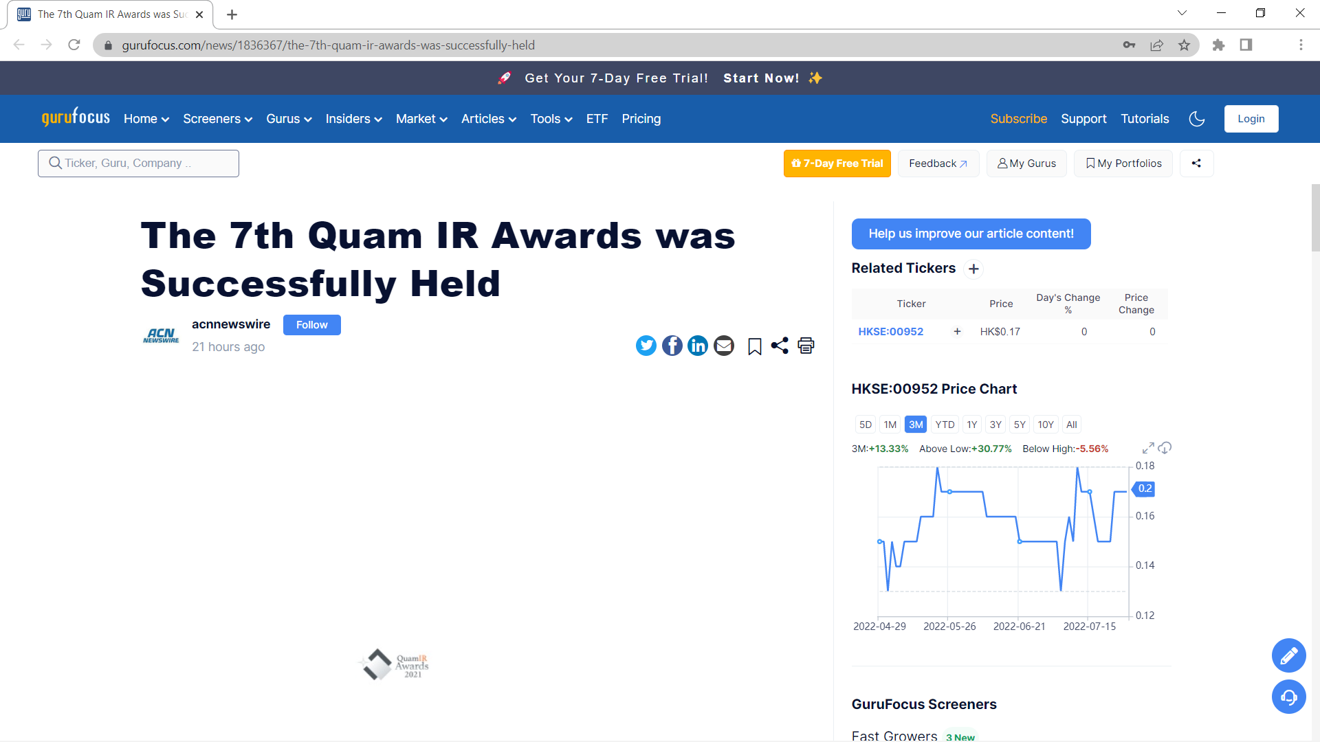Reload the page in the browser
The image size is (1320, 742).
click(74, 45)
